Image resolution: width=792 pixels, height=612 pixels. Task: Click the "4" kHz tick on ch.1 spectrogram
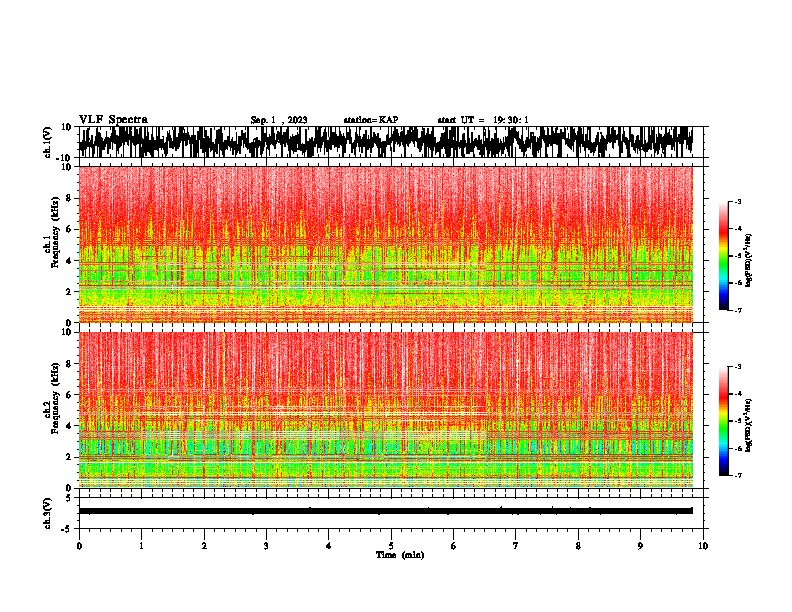point(70,261)
